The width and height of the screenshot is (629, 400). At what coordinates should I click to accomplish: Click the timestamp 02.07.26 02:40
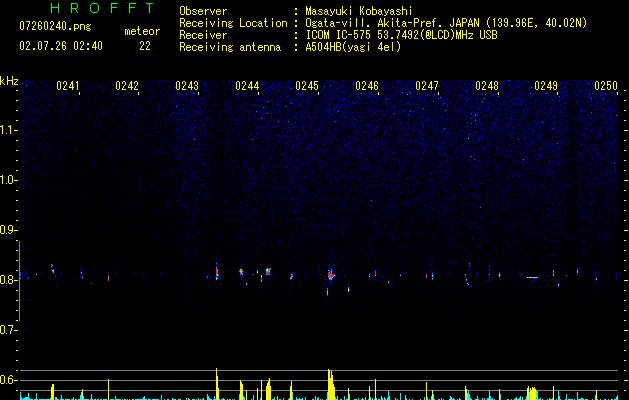click(x=61, y=46)
